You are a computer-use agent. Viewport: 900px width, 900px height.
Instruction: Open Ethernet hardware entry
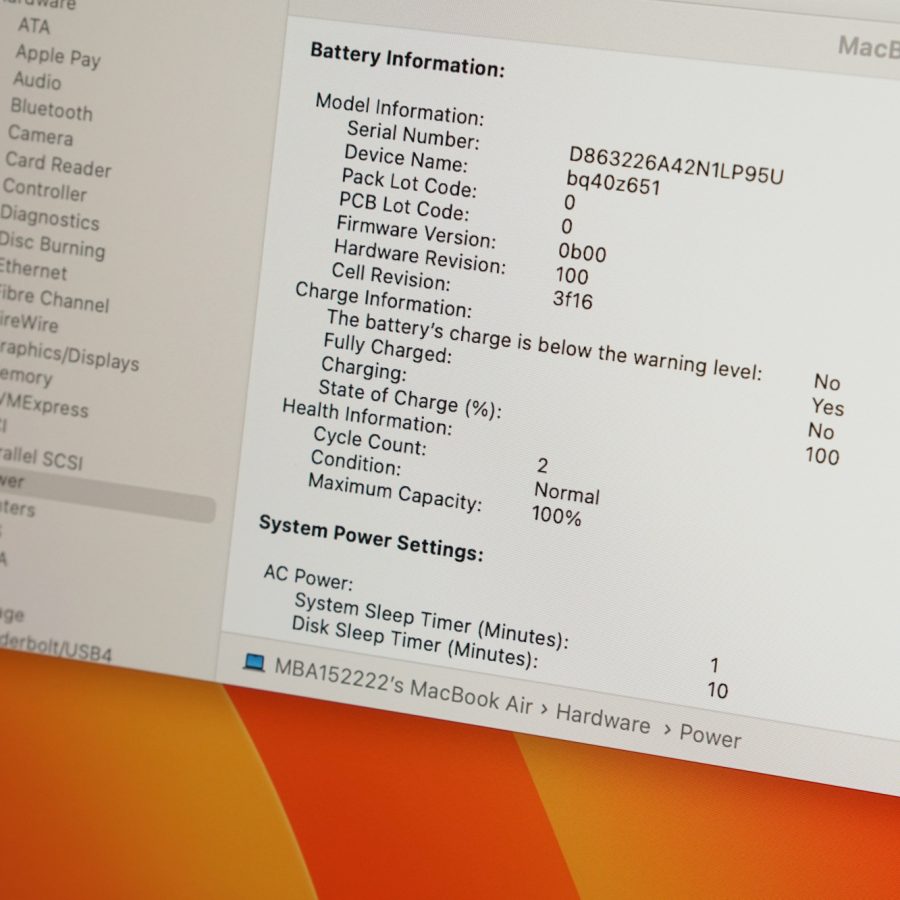(x=33, y=269)
